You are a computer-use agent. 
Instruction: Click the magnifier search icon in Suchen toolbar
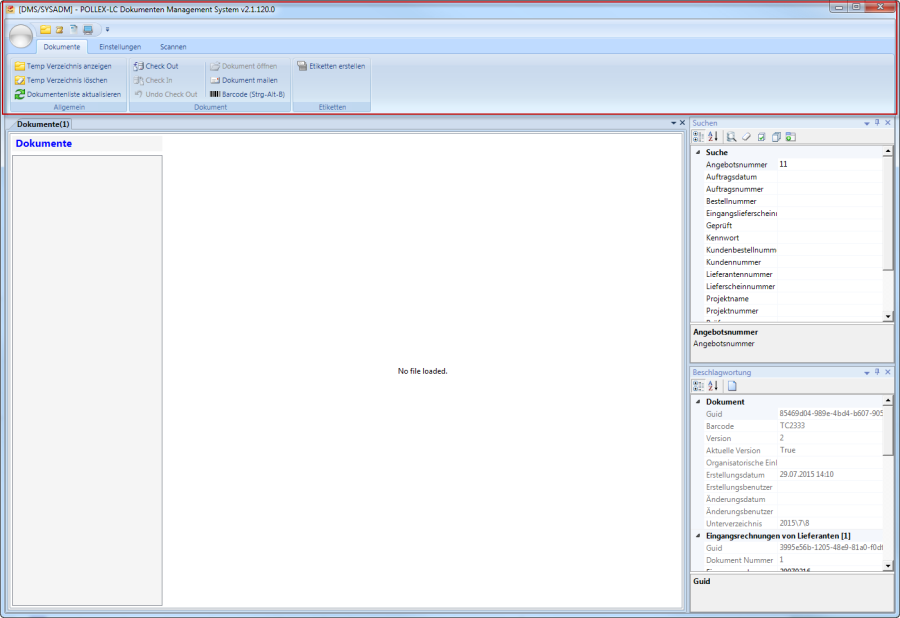[731, 136]
